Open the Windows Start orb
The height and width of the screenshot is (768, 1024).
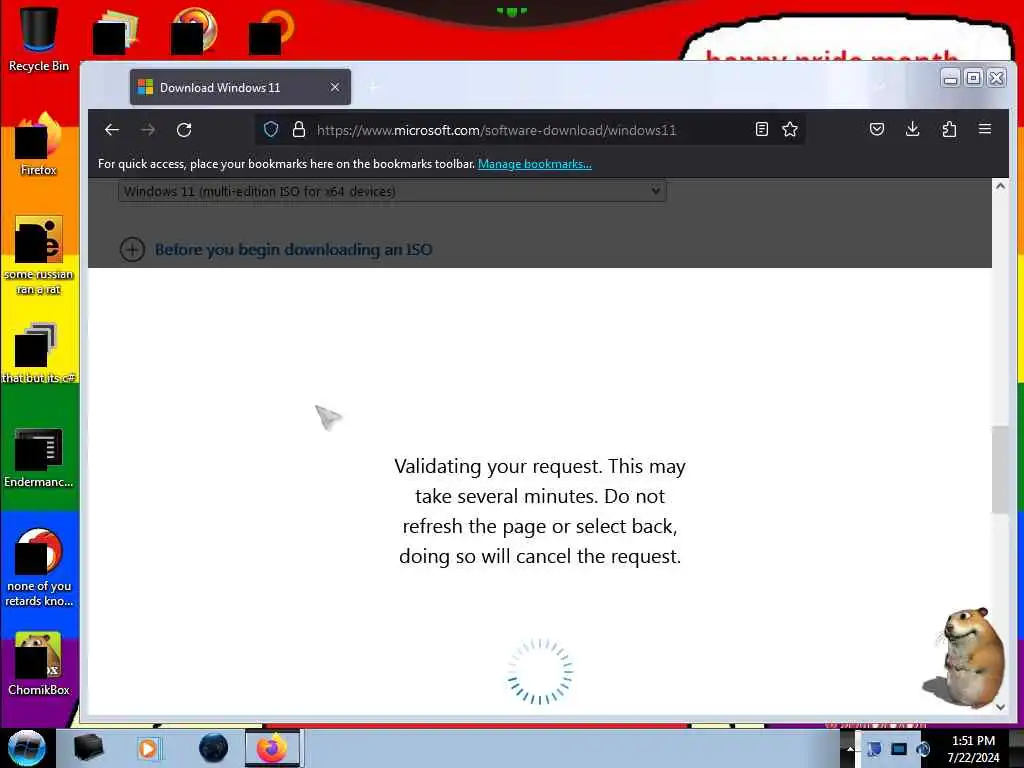pyautogui.click(x=27, y=748)
